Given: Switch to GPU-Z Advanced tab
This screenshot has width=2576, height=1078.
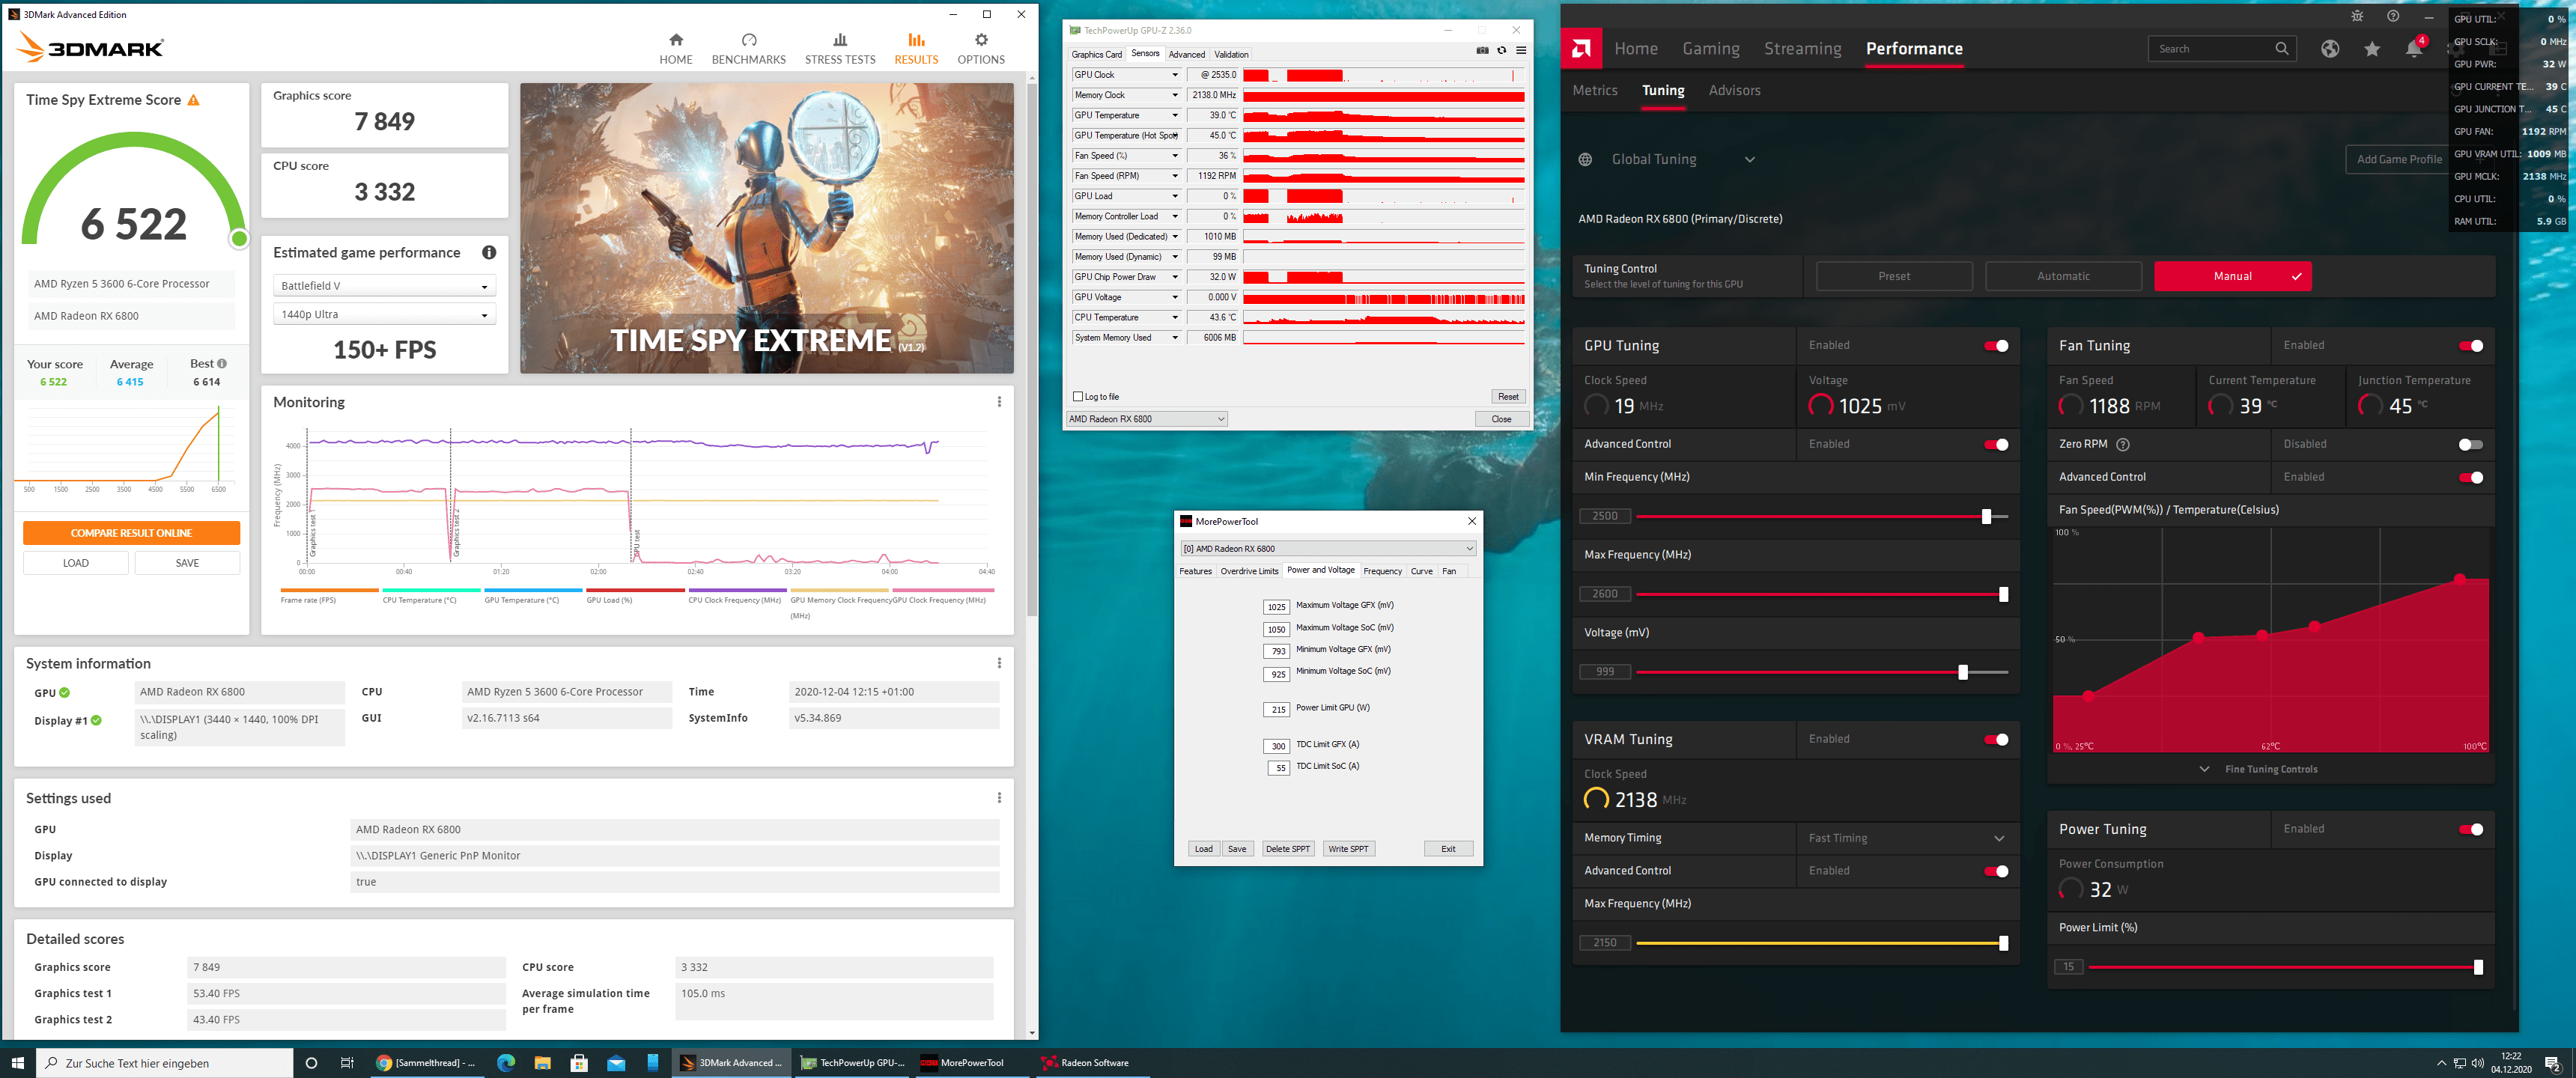Looking at the screenshot, I should [1187, 55].
